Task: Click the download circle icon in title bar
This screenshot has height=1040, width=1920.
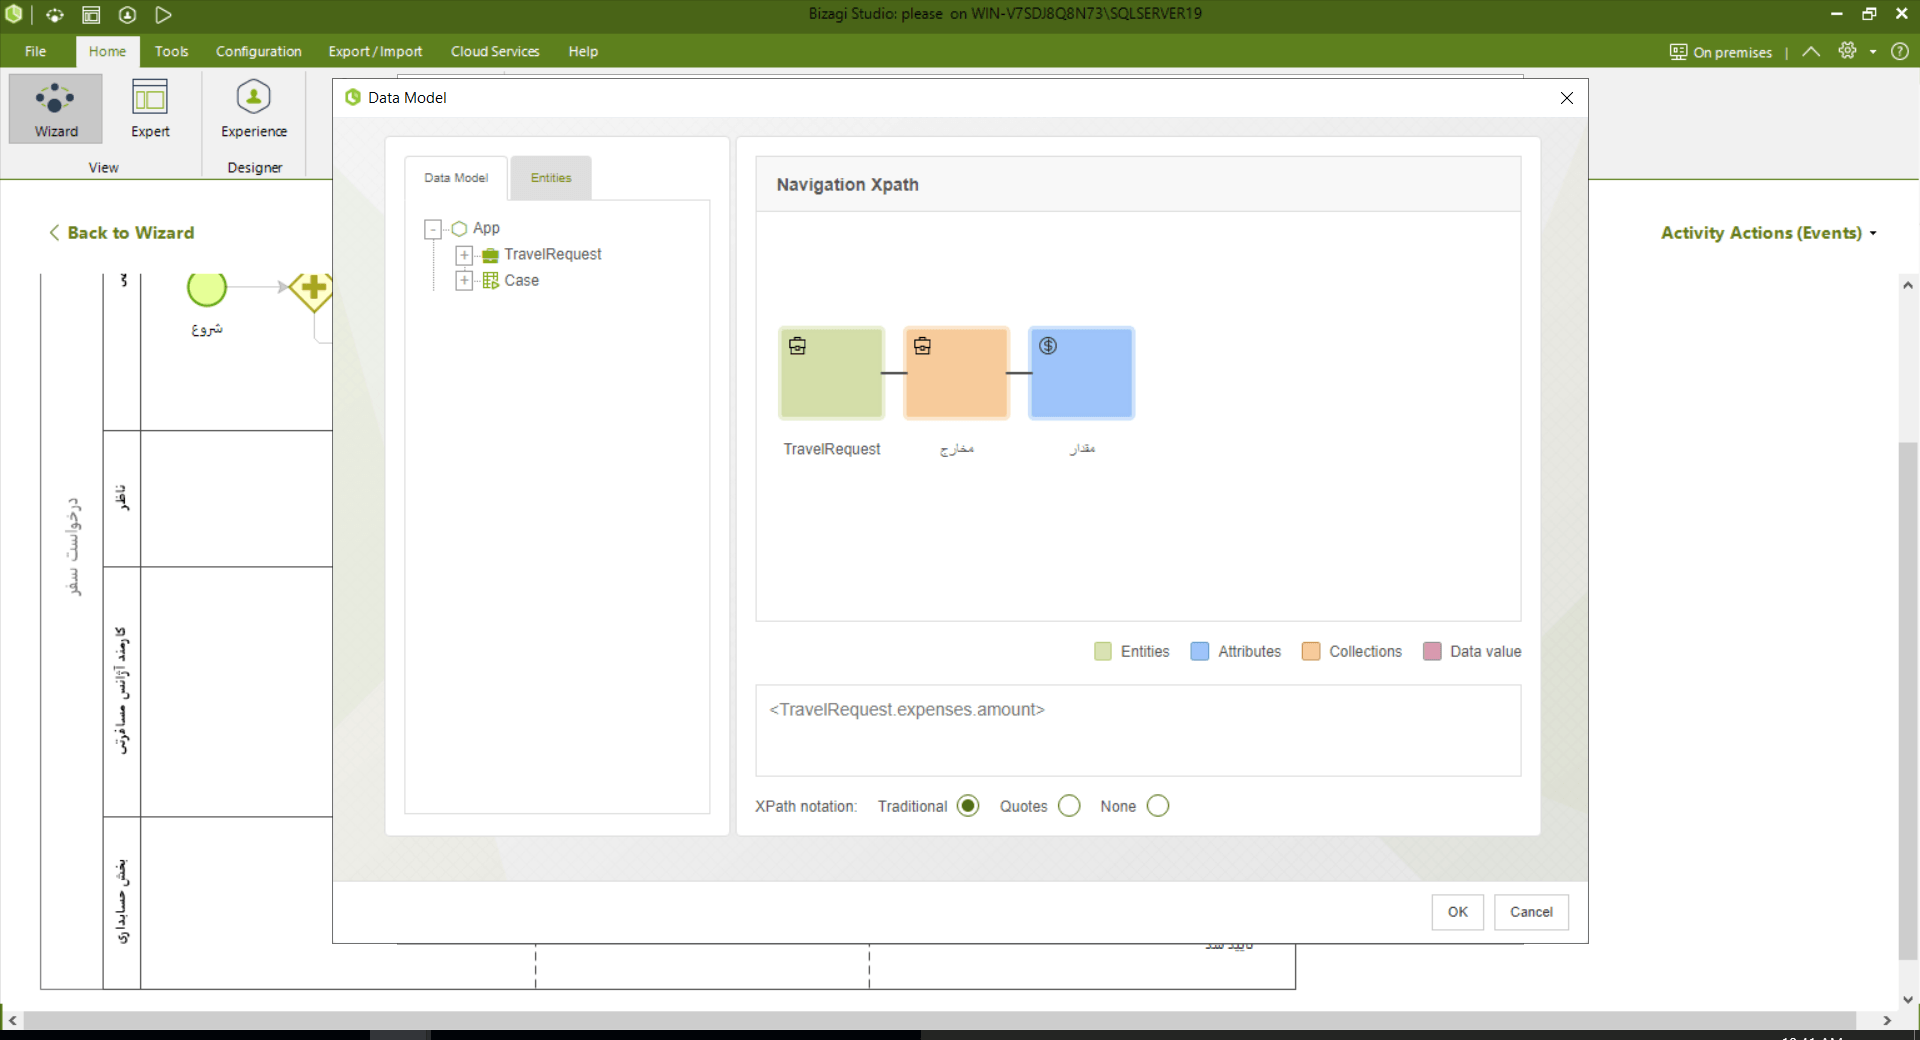Action: (x=127, y=15)
